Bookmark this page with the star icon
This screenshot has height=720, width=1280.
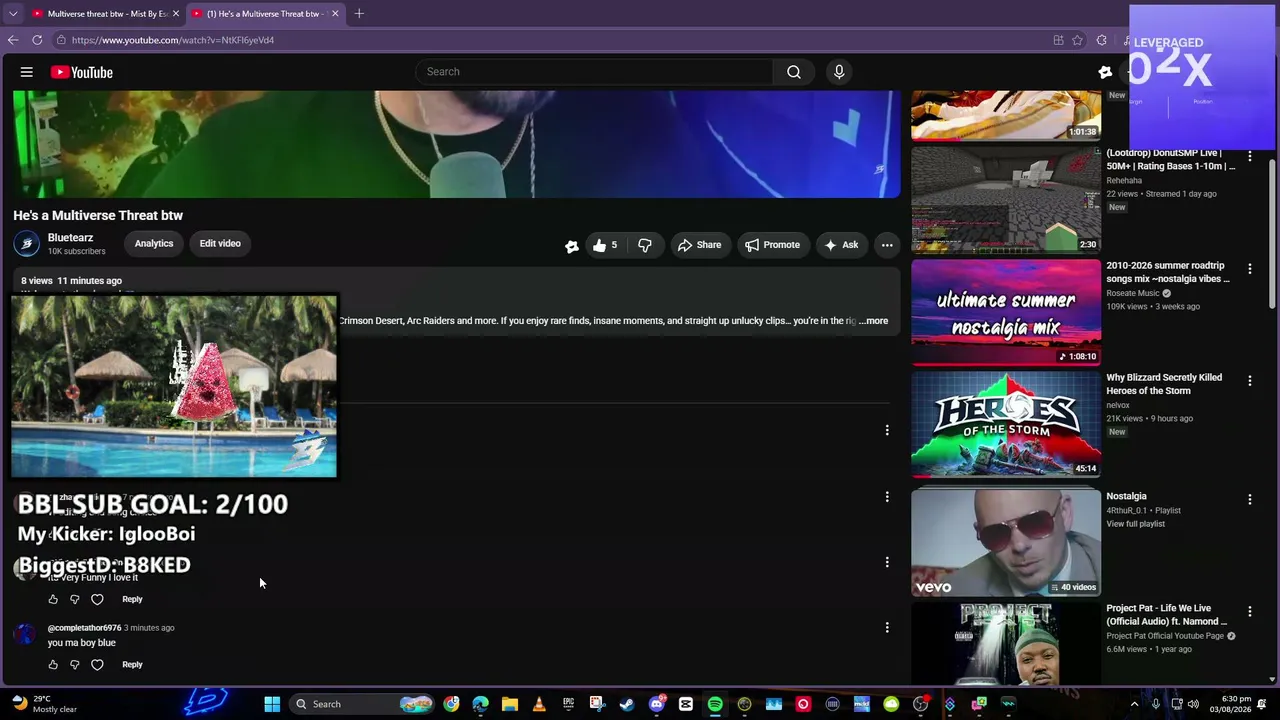click(1077, 40)
